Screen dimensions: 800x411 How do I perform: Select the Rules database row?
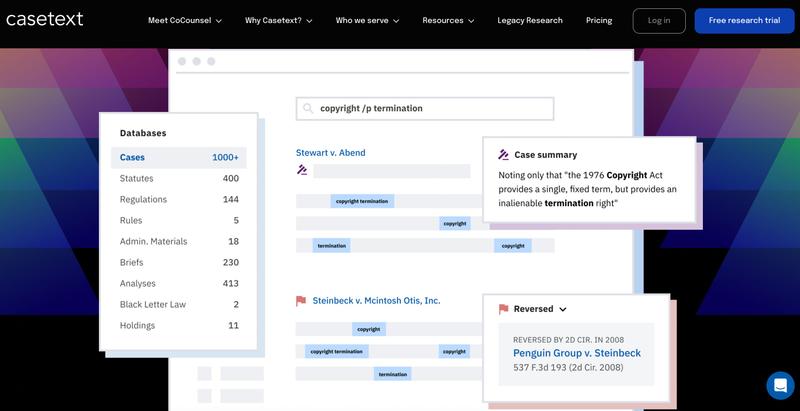179,220
